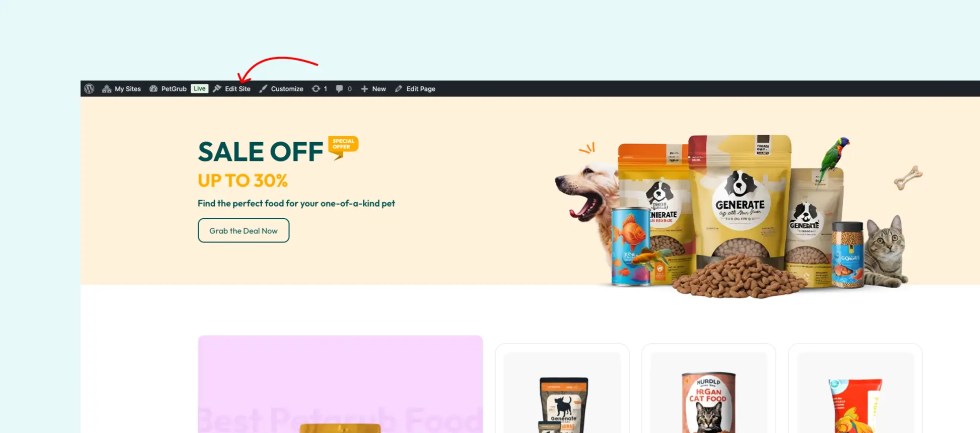980x433 pixels.
Task: Open the My Sites network icon
Action: (106, 89)
